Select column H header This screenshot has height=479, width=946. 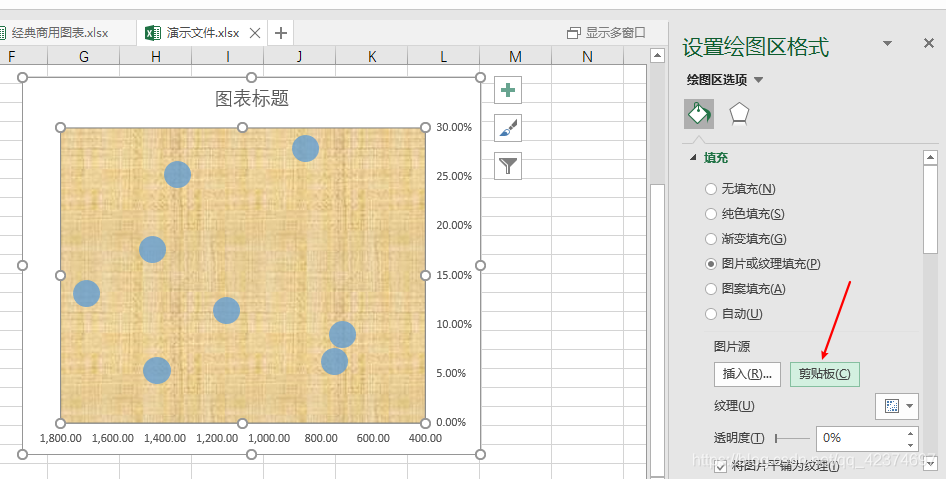156,56
